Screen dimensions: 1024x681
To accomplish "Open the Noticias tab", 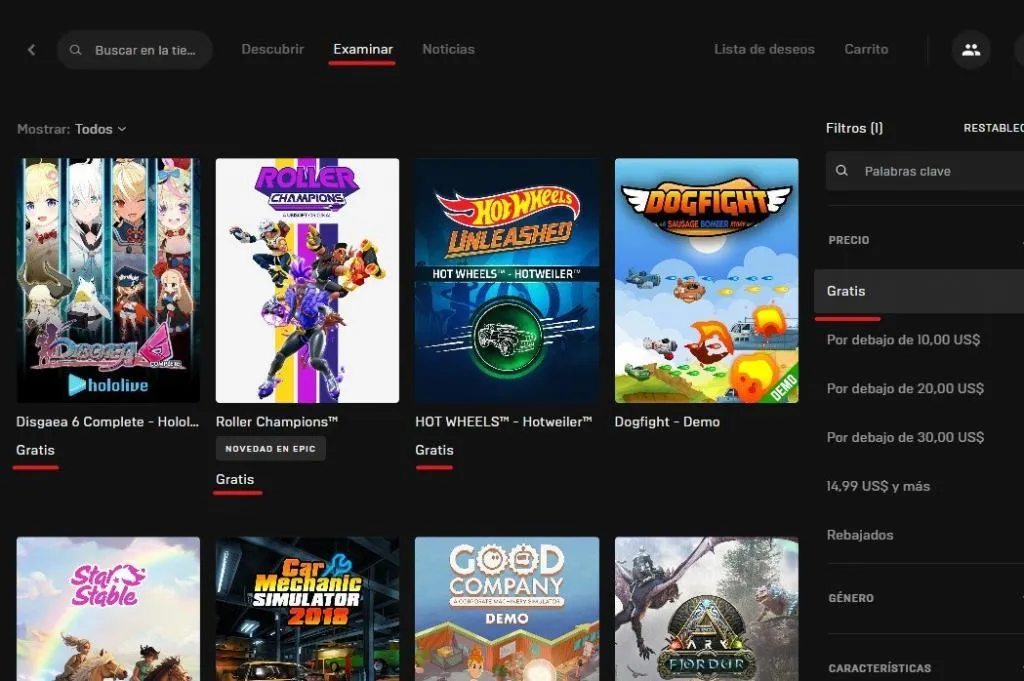I will click(x=447, y=48).
